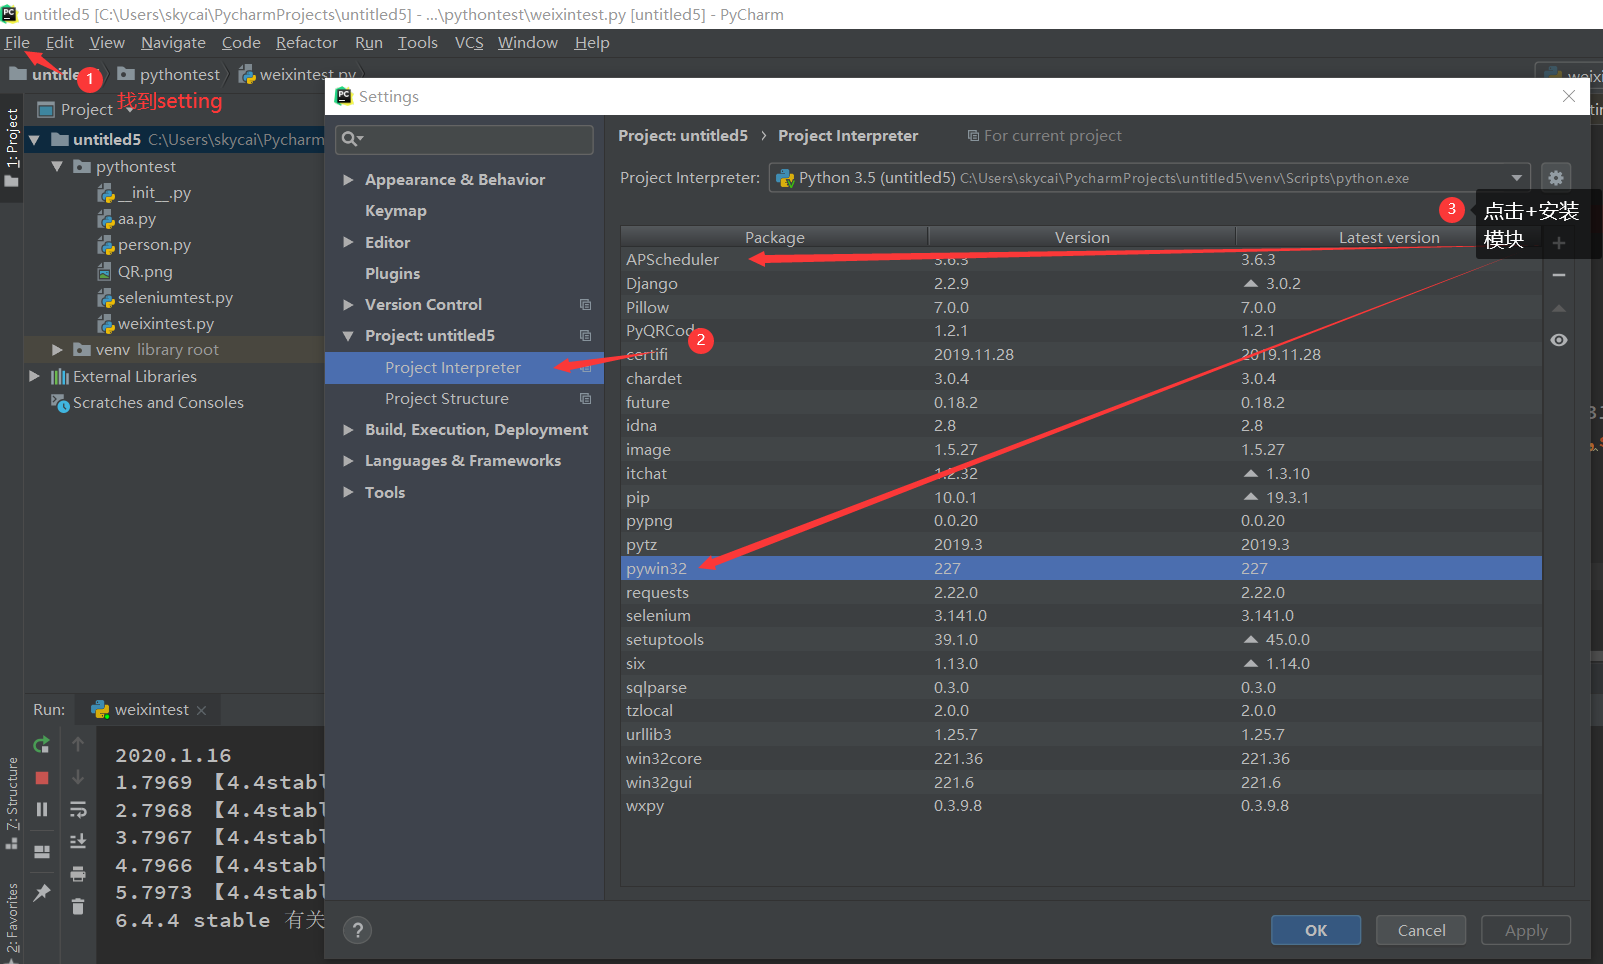This screenshot has height=964, width=1603.
Task: Open the Refactor menu
Action: (x=307, y=42)
